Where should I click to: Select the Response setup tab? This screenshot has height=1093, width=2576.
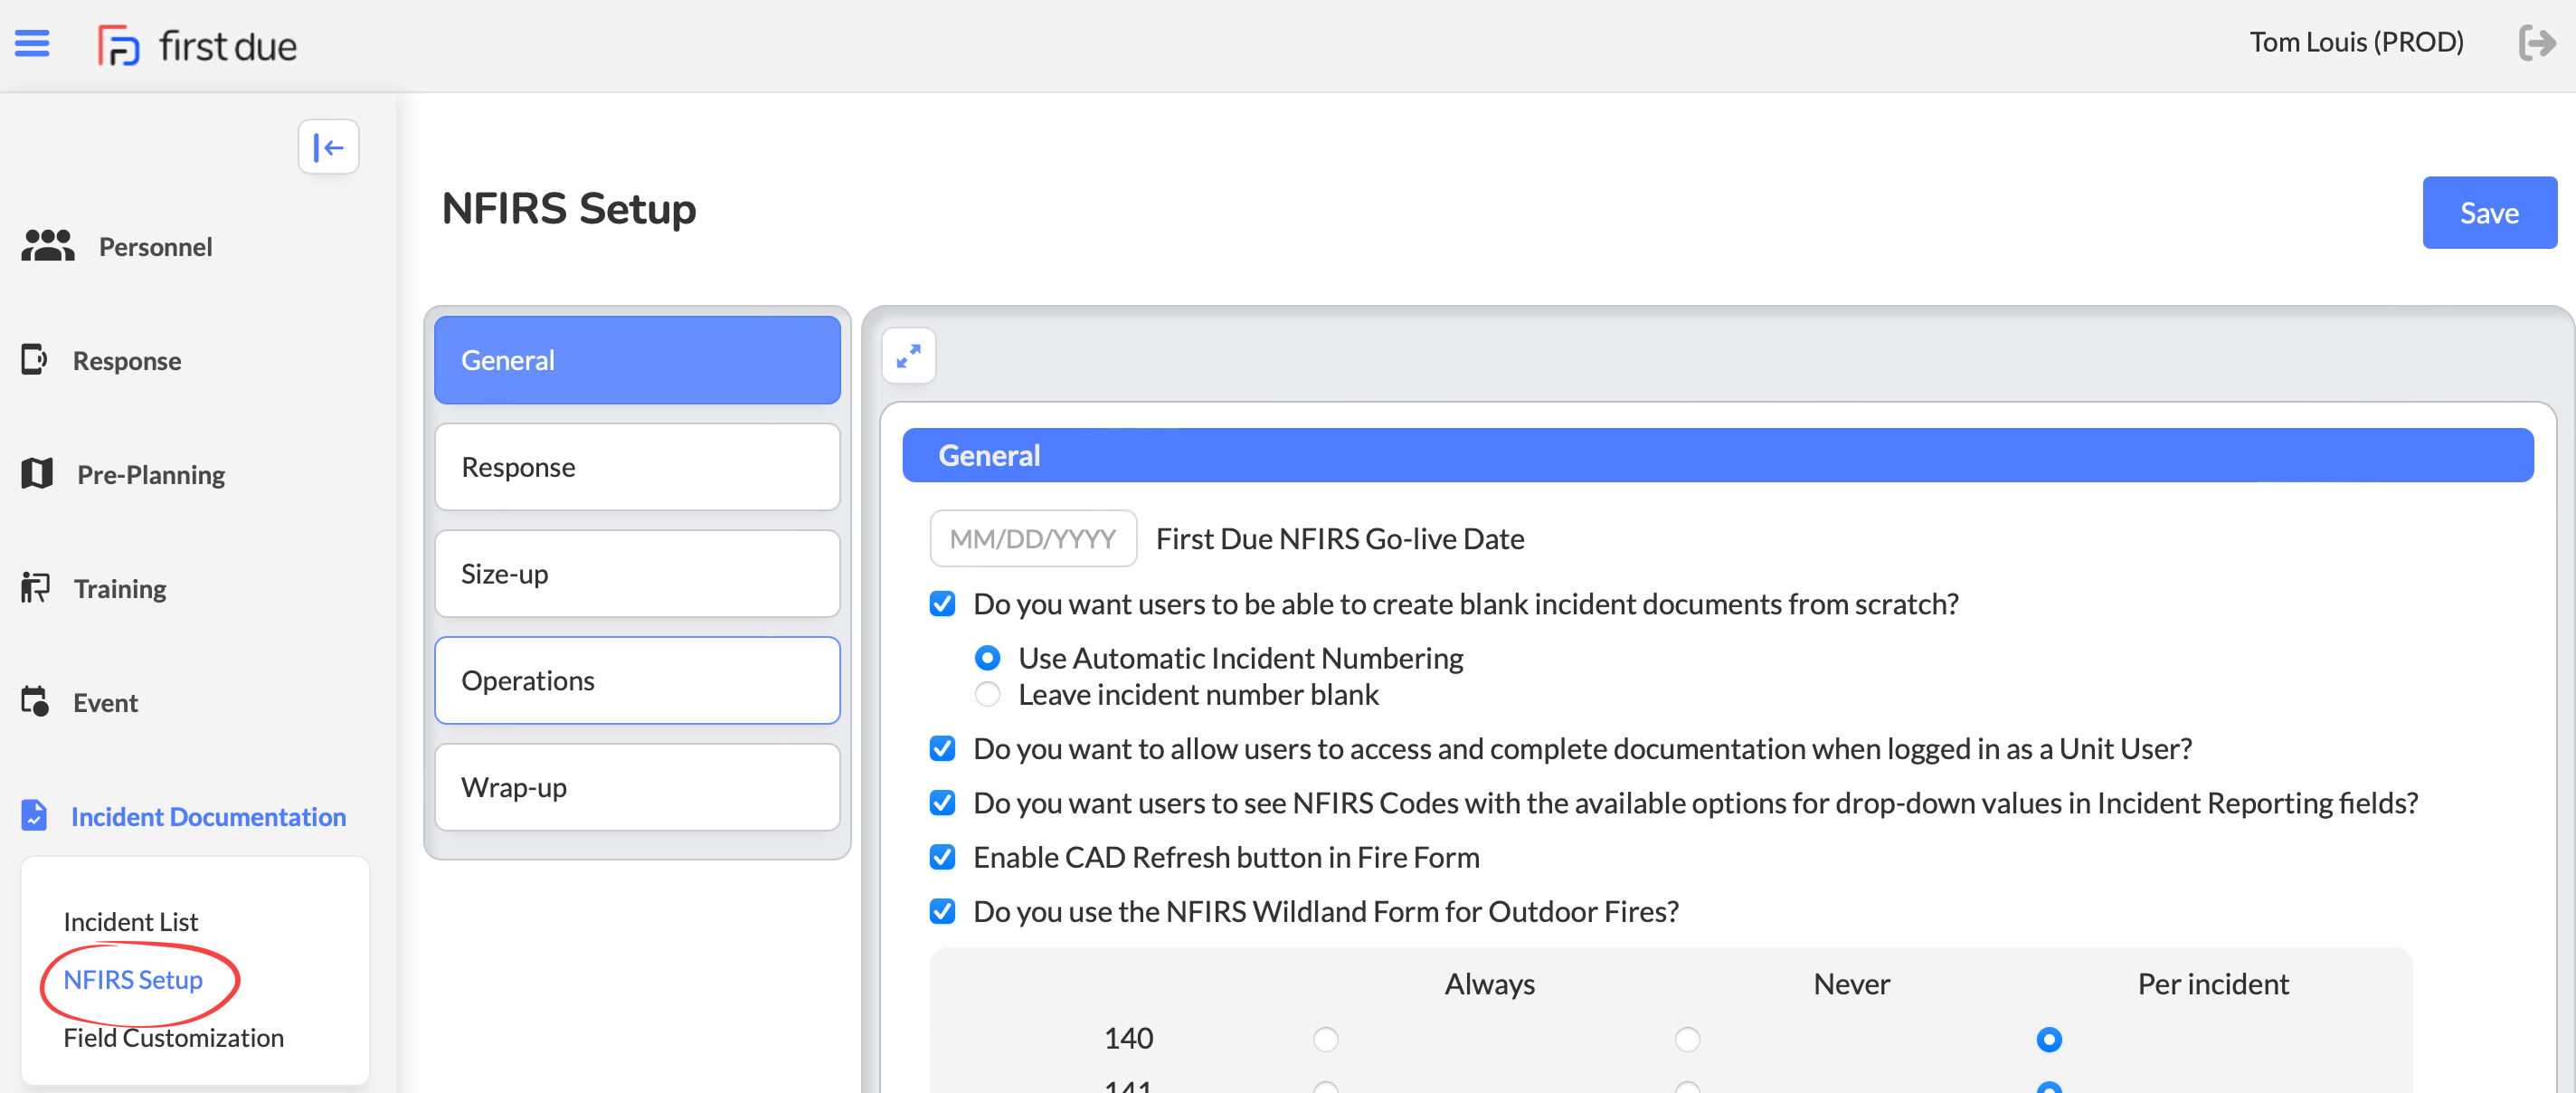point(637,467)
